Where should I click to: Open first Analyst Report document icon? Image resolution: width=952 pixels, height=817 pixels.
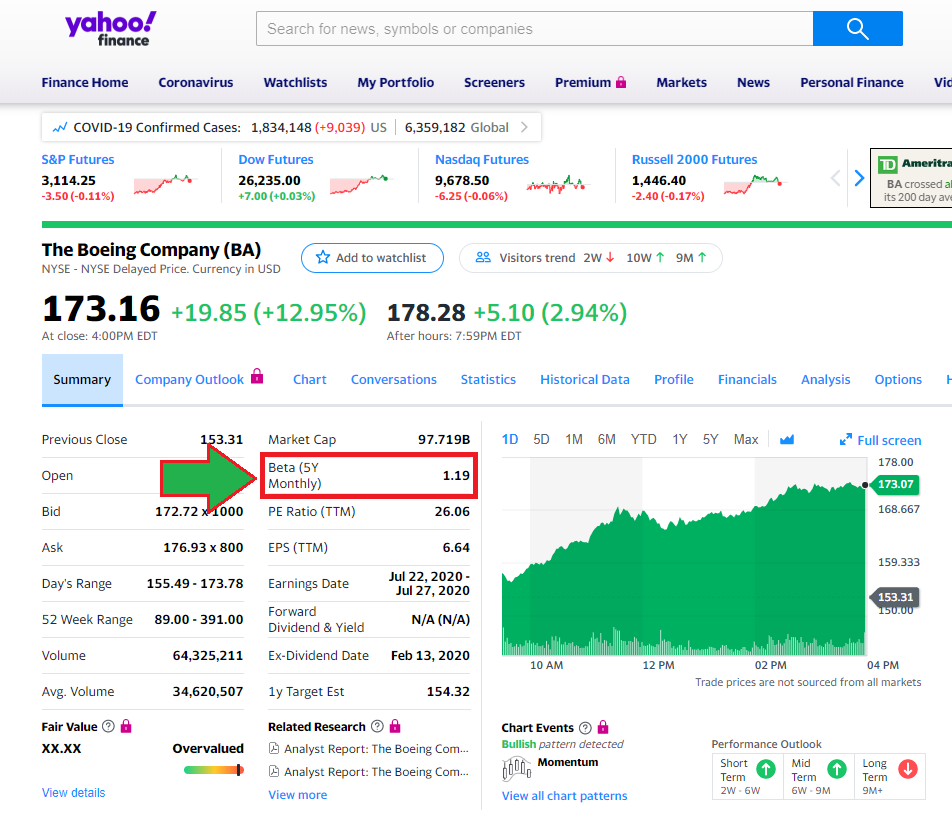[x=274, y=748]
